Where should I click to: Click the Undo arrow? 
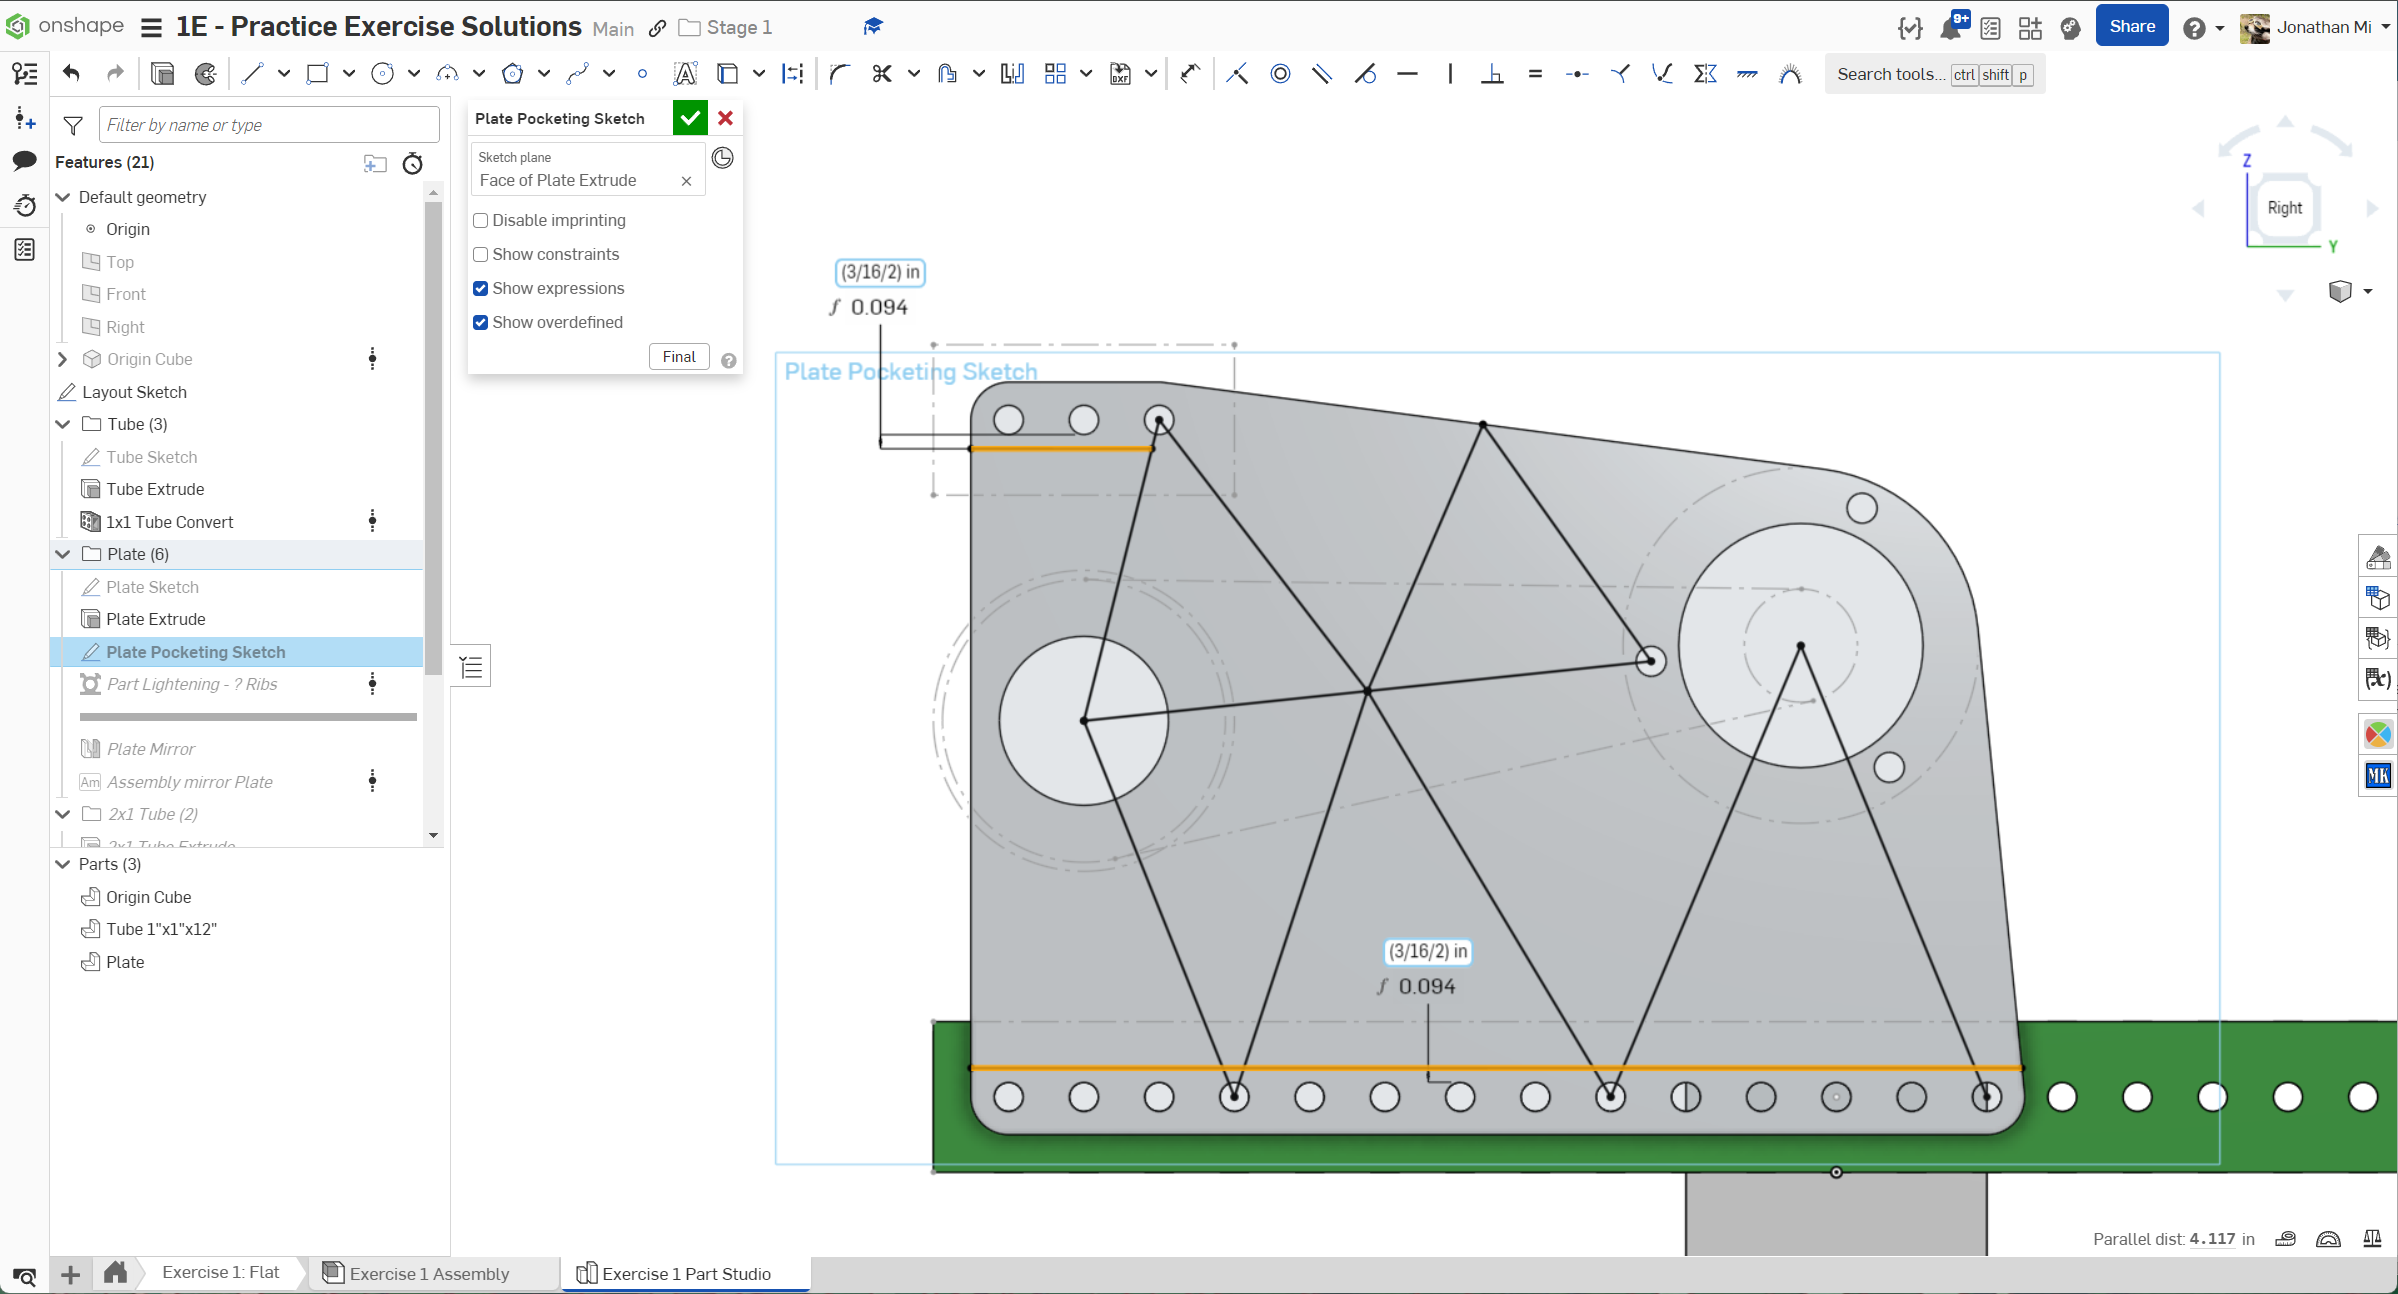[71, 74]
